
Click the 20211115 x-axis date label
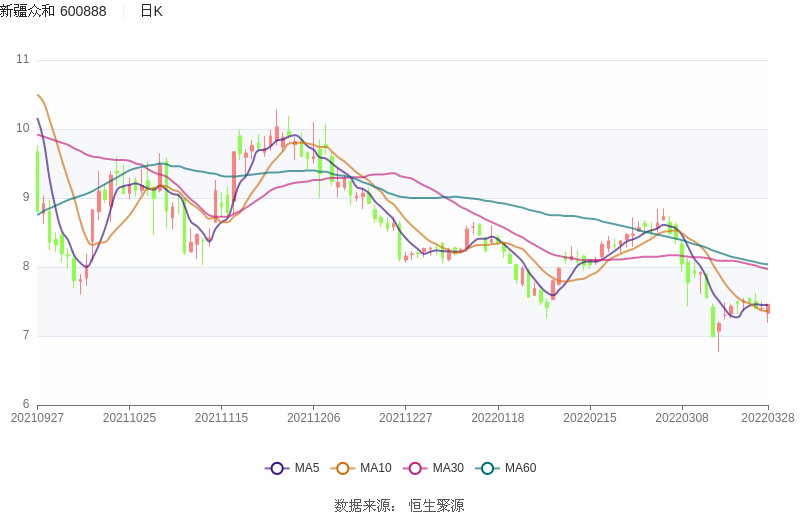coord(222,418)
